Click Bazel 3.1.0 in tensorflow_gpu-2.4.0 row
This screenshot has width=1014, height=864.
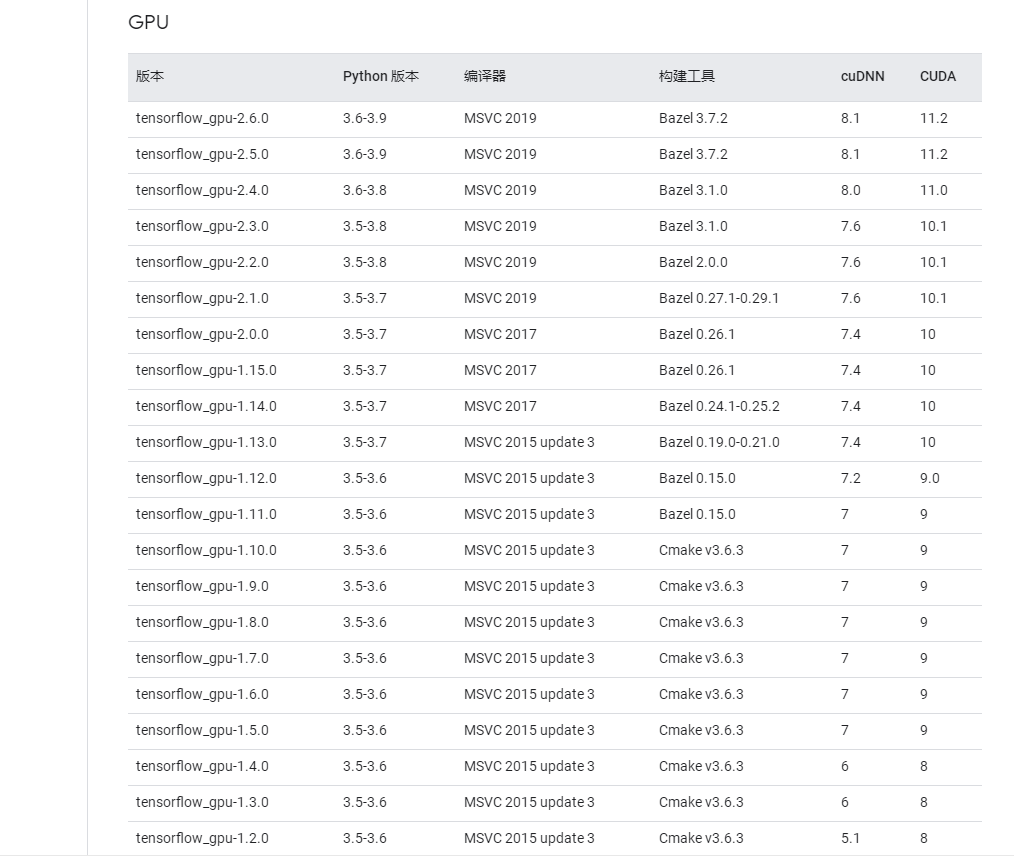693,191
